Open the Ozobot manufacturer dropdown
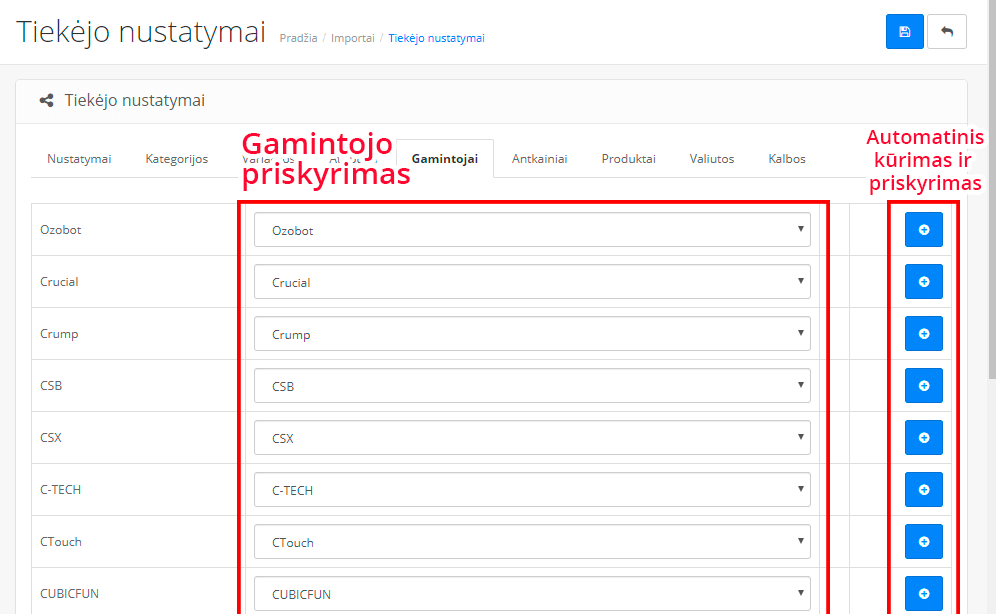 click(x=532, y=230)
